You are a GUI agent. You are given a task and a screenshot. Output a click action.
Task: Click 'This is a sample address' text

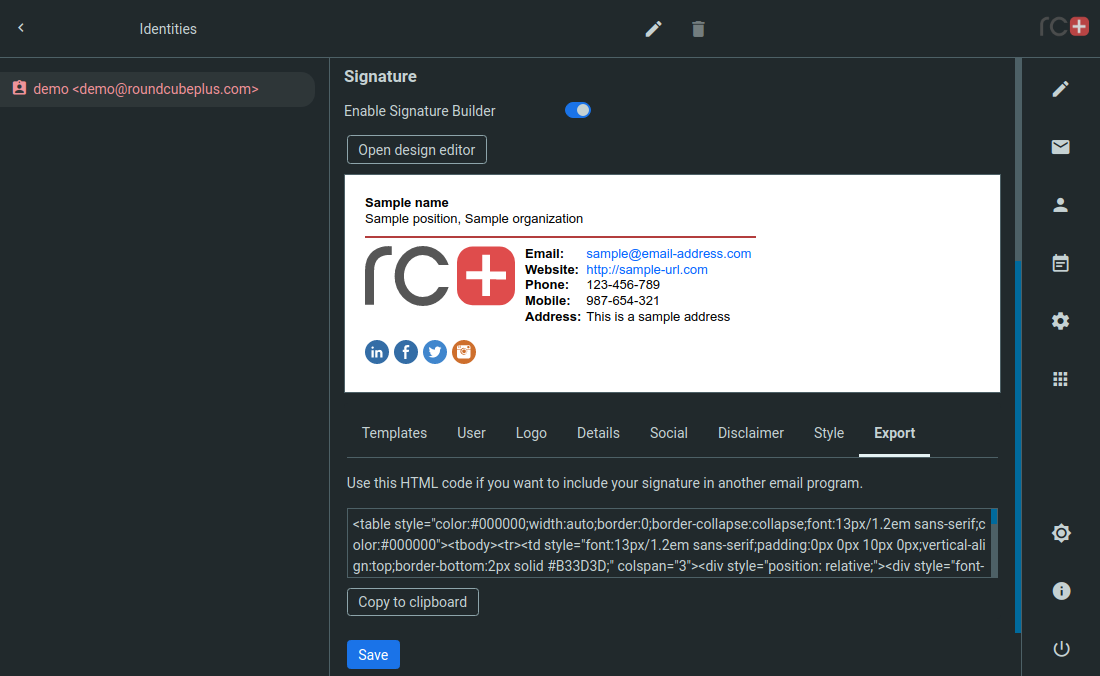pos(658,317)
